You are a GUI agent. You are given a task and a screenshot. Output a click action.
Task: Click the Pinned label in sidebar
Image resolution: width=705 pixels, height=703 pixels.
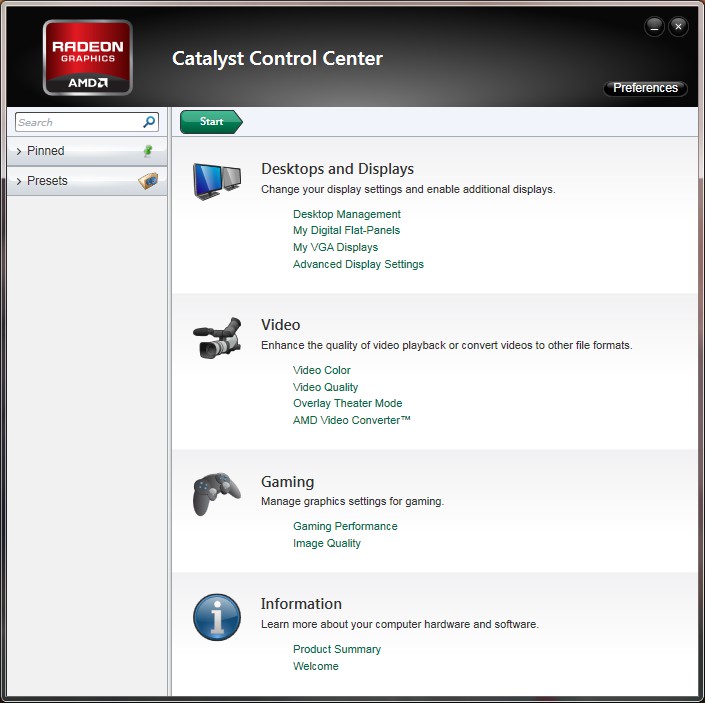tap(45, 151)
